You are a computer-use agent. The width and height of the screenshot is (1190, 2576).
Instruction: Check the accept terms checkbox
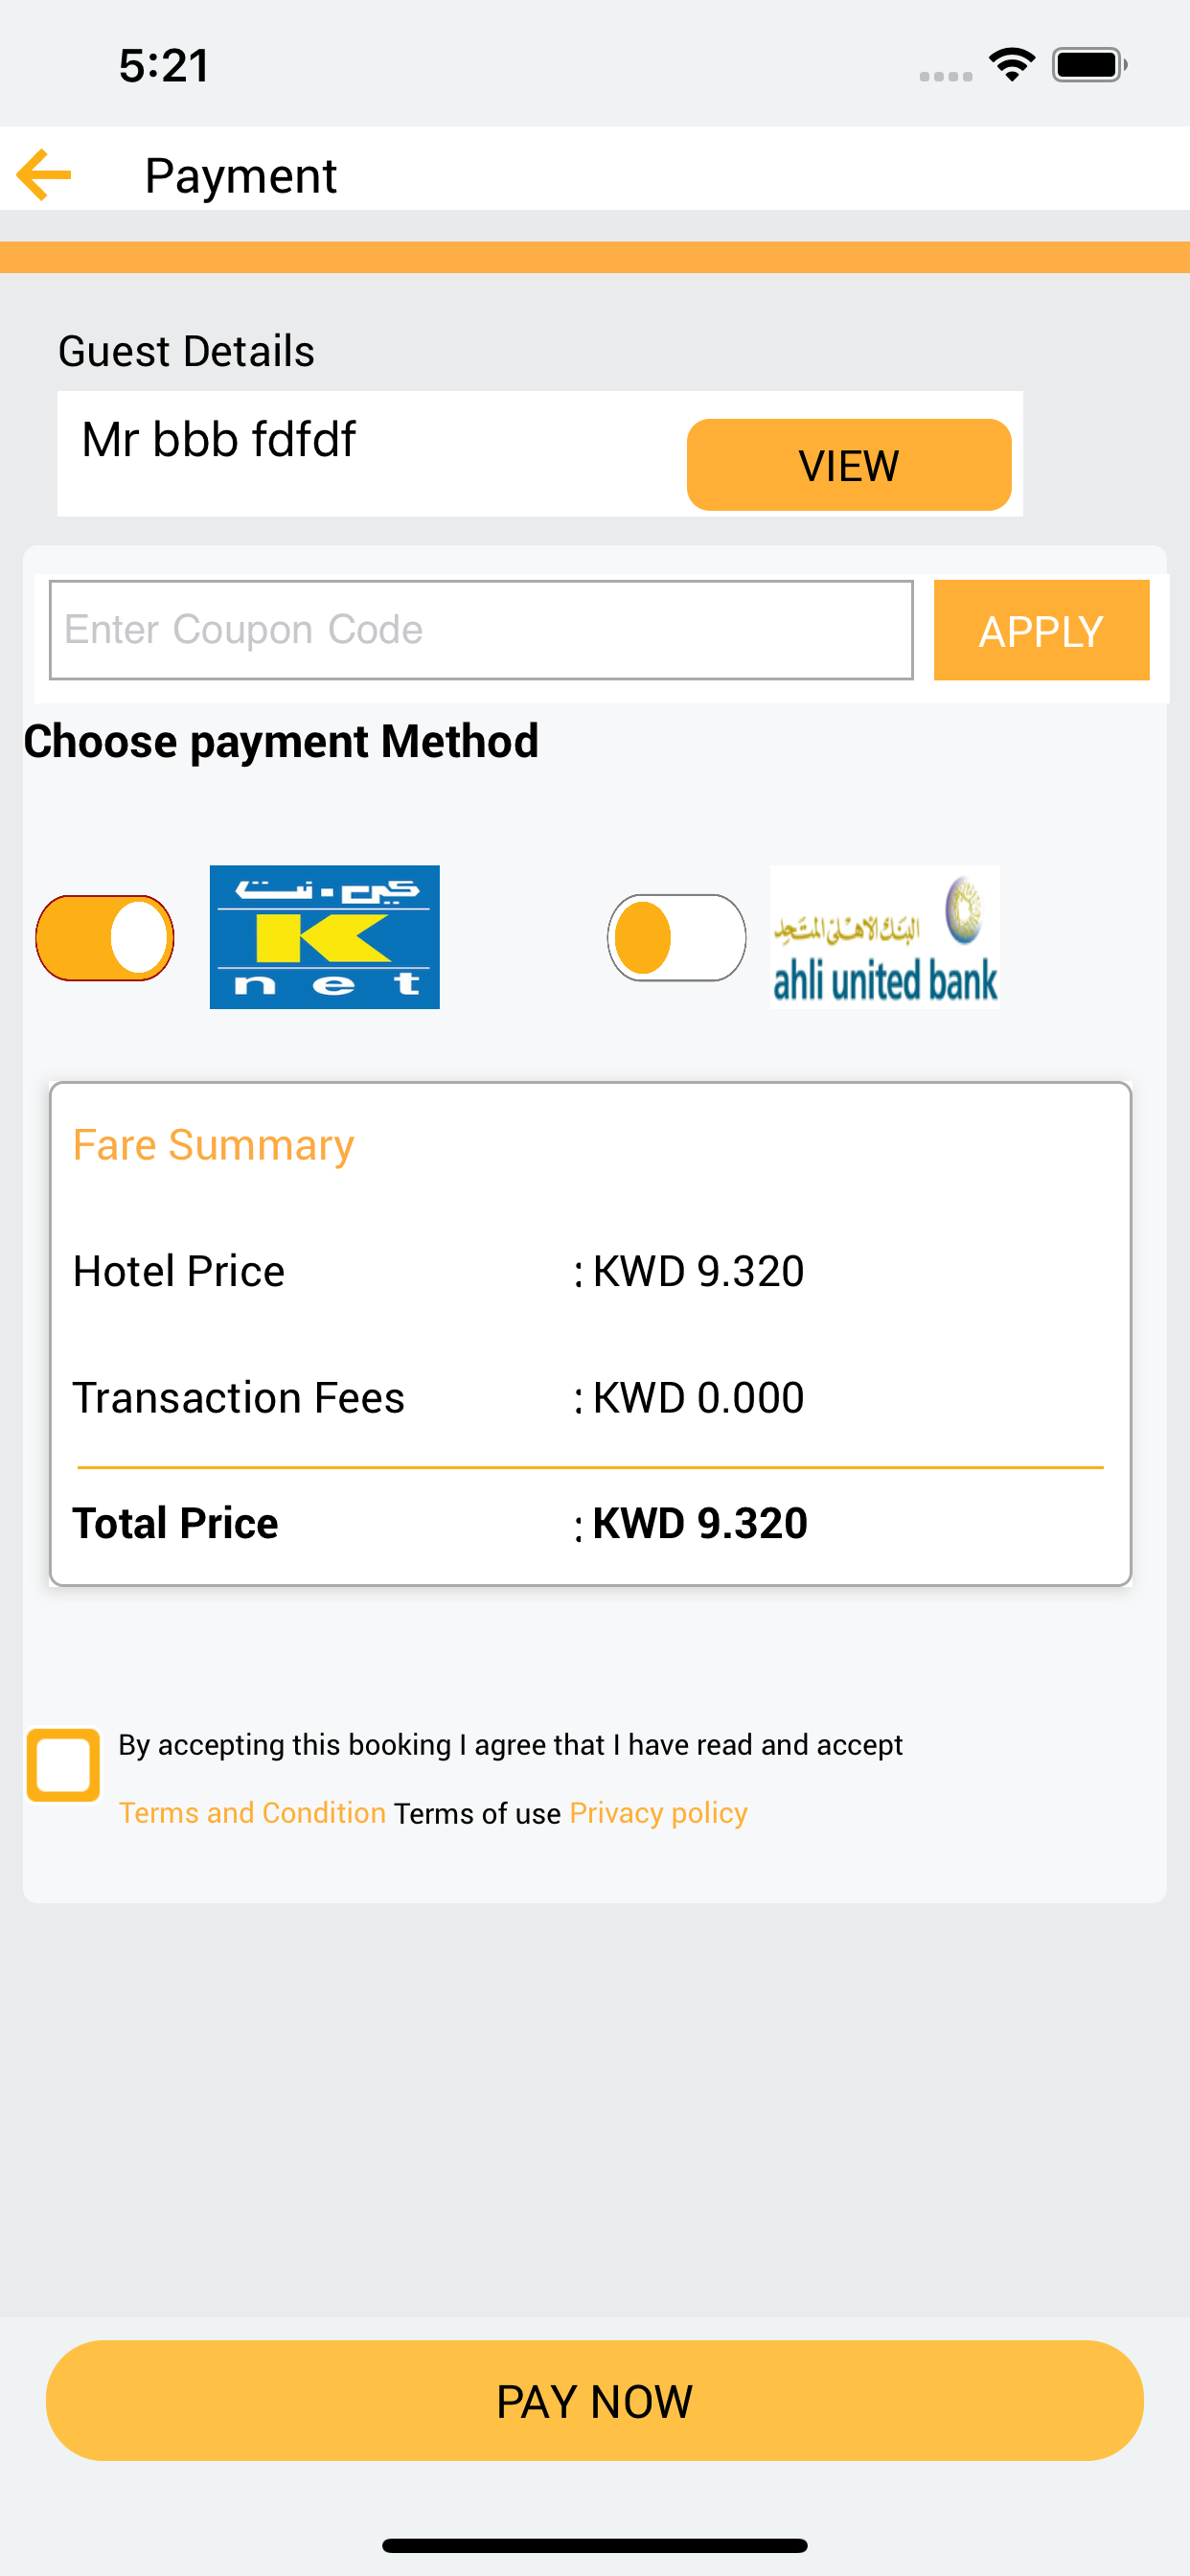point(63,1765)
